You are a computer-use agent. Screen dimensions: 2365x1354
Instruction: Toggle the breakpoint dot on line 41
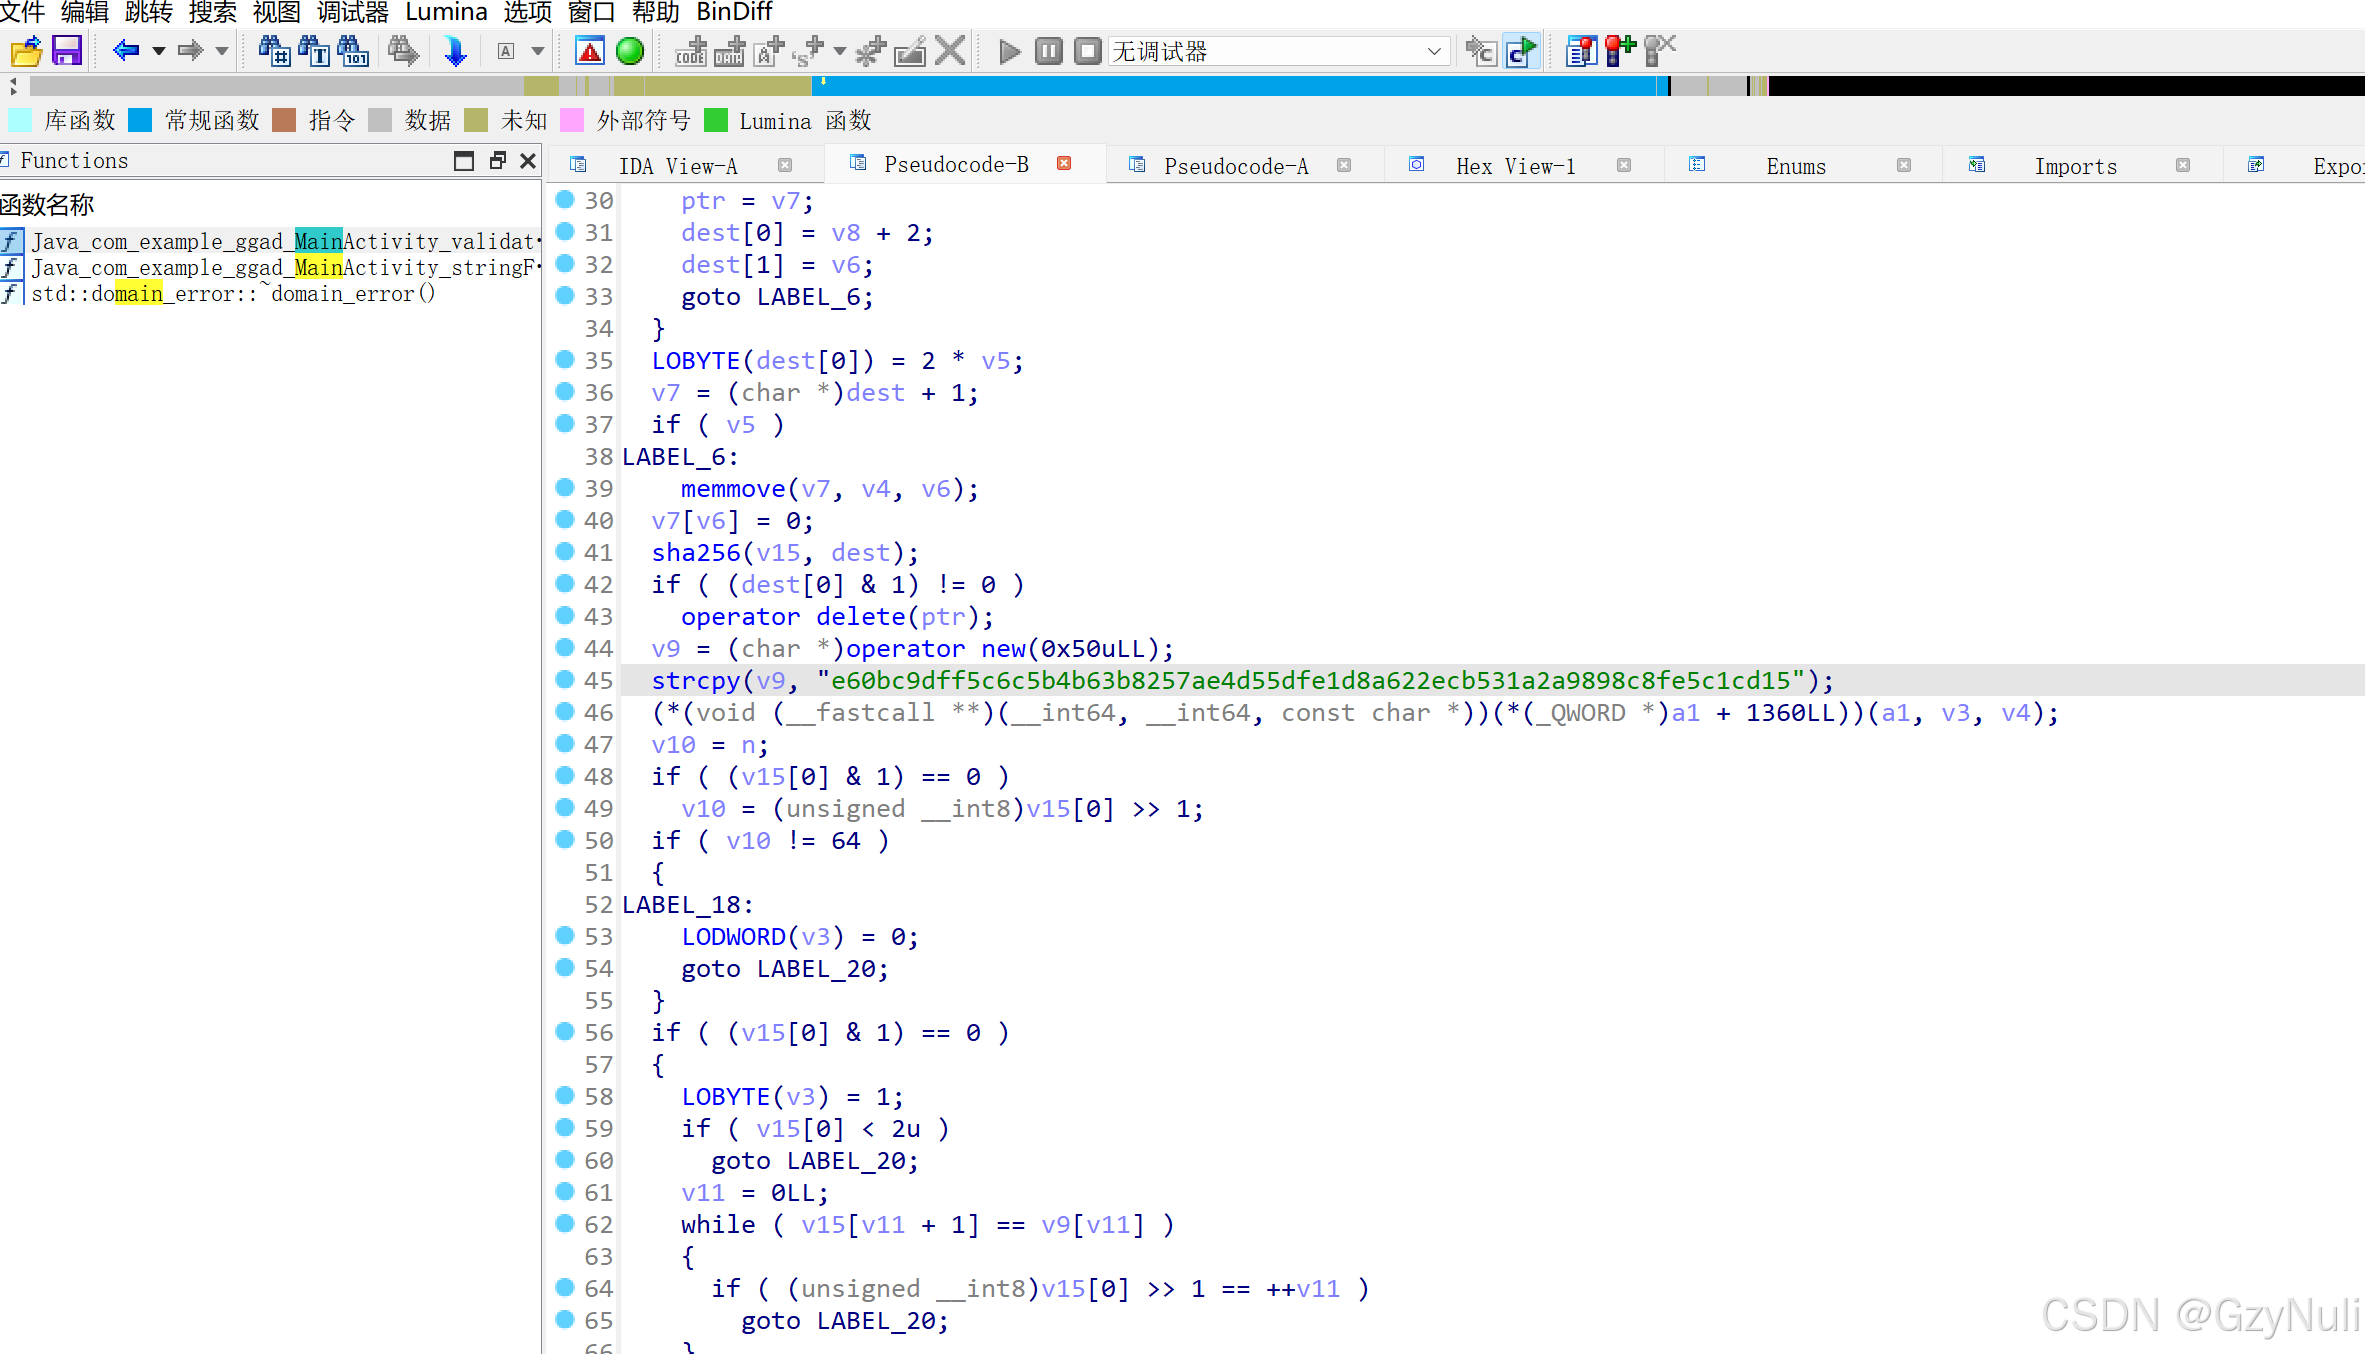(x=565, y=551)
